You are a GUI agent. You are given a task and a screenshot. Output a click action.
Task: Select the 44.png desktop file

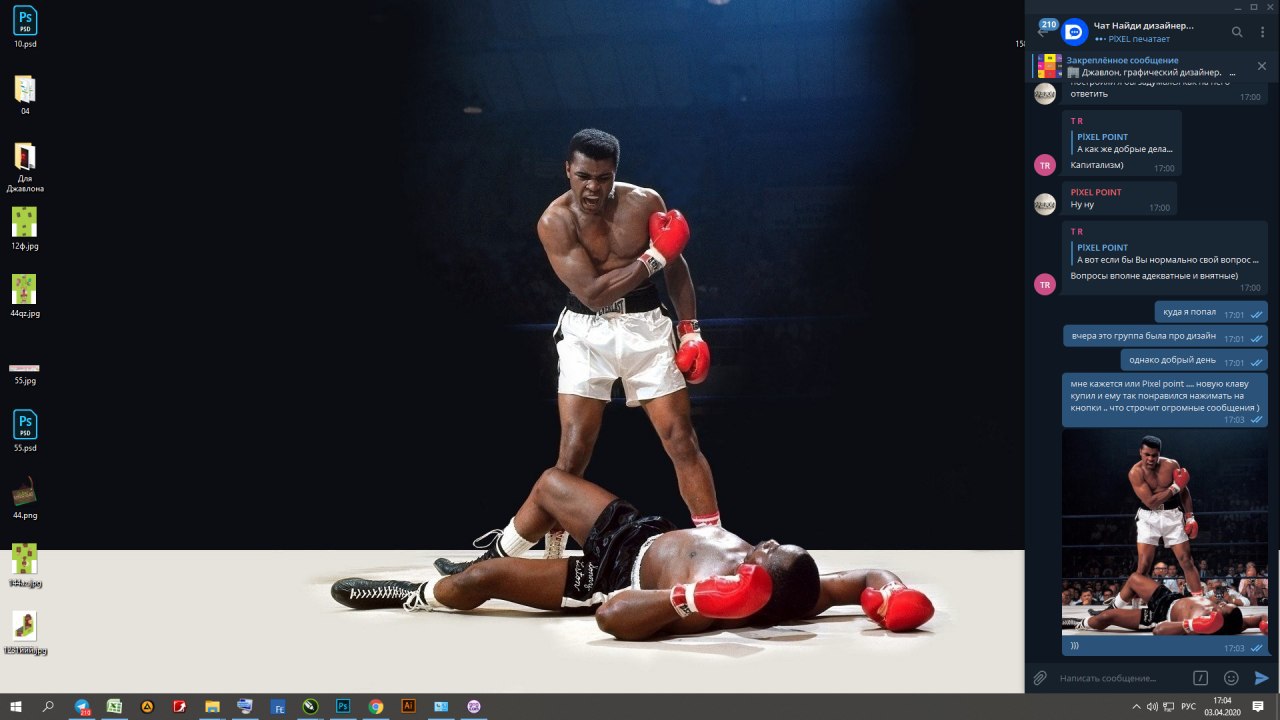(x=25, y=498)
